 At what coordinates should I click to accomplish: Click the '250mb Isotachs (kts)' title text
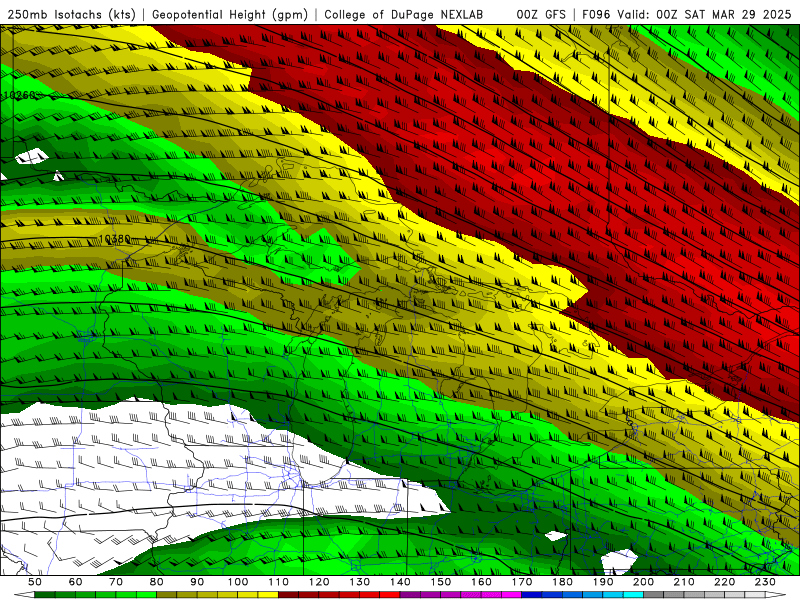(71, 15)
